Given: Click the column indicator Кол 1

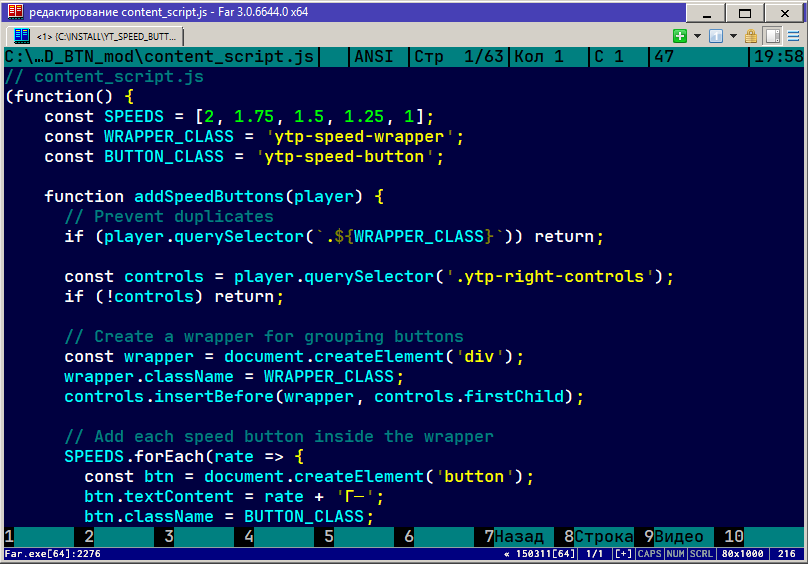Looking at the screenshot, I should pyautogui.click(x=539, y=56).
